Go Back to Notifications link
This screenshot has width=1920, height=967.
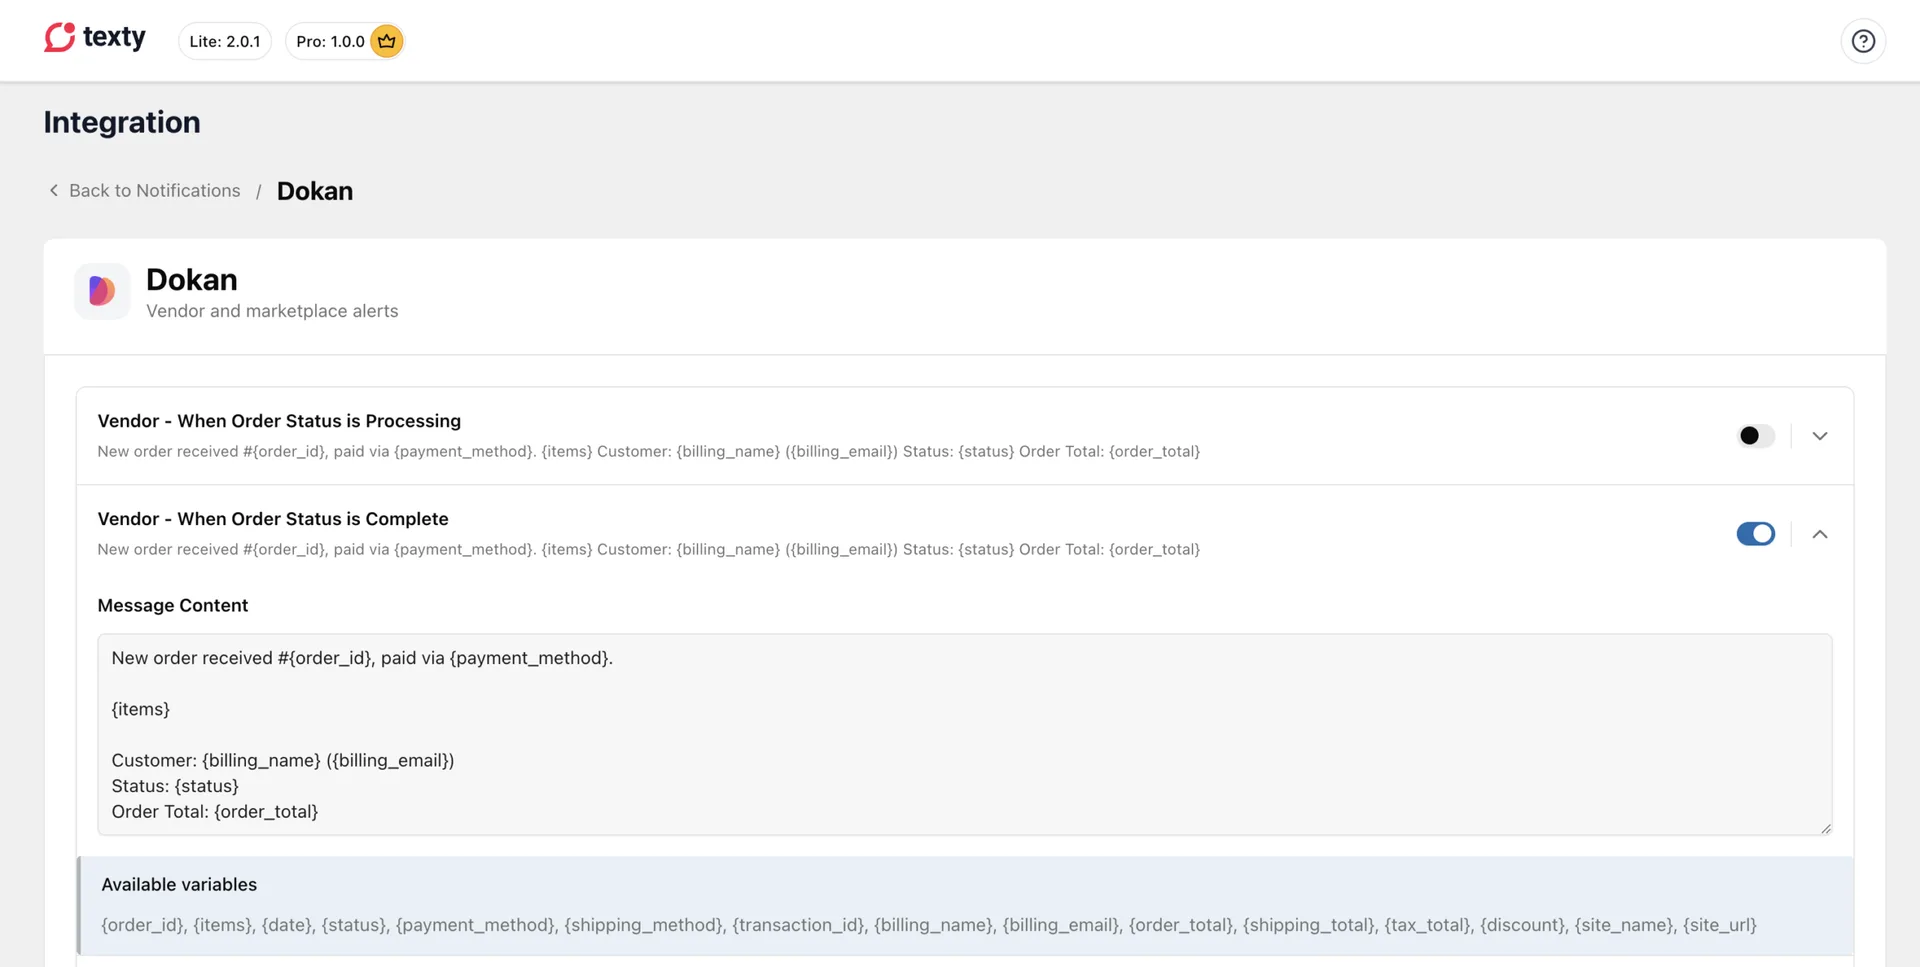coord(154,190)
